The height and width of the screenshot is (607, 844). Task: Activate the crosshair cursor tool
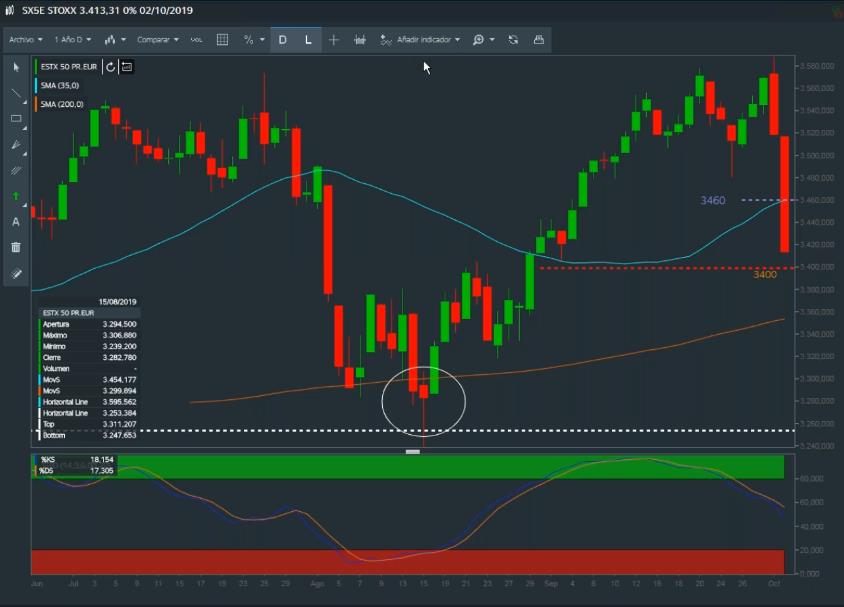click(x=334, y=40)
